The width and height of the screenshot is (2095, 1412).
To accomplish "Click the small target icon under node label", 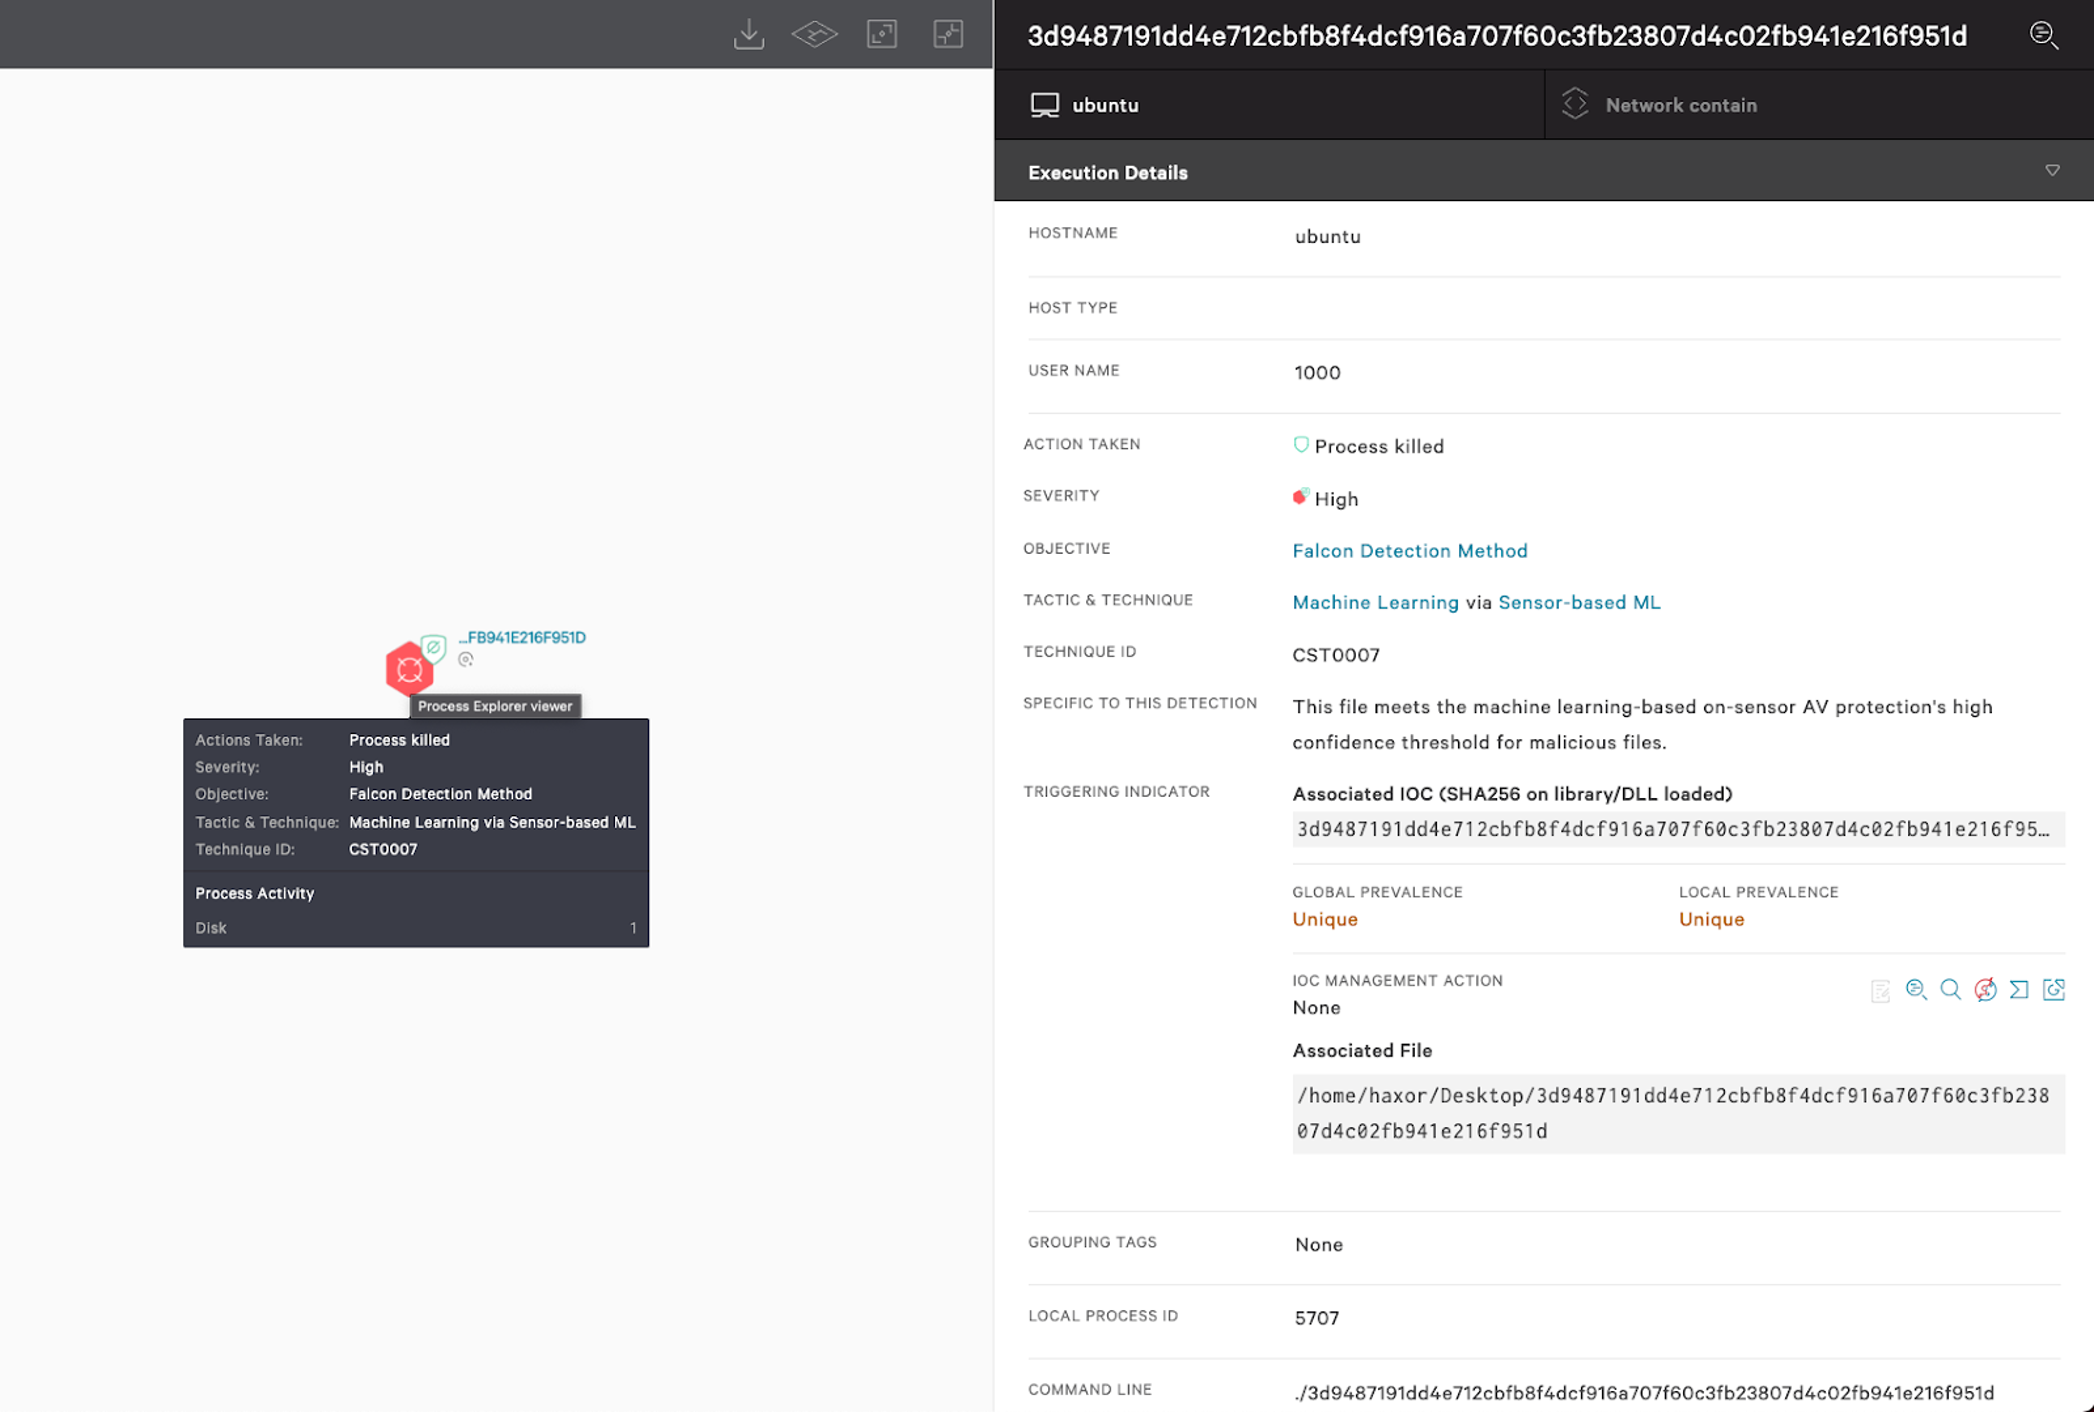I will [x=465, y=659].
